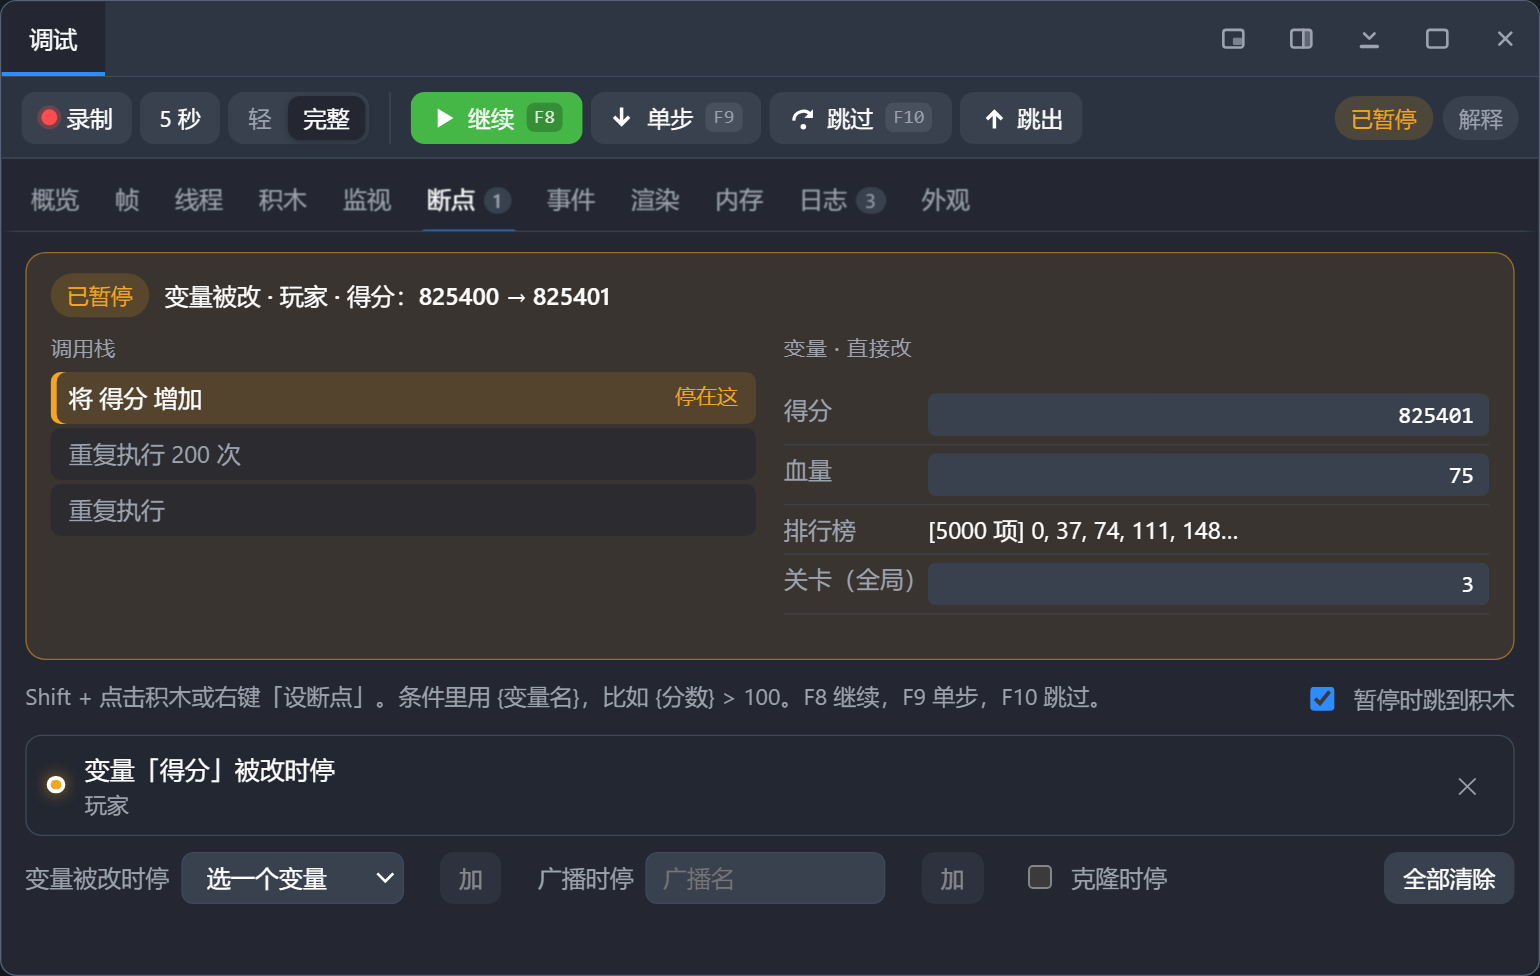Start recording with the 录制 button
1540x976 pixels.
[x=77, y=119]
